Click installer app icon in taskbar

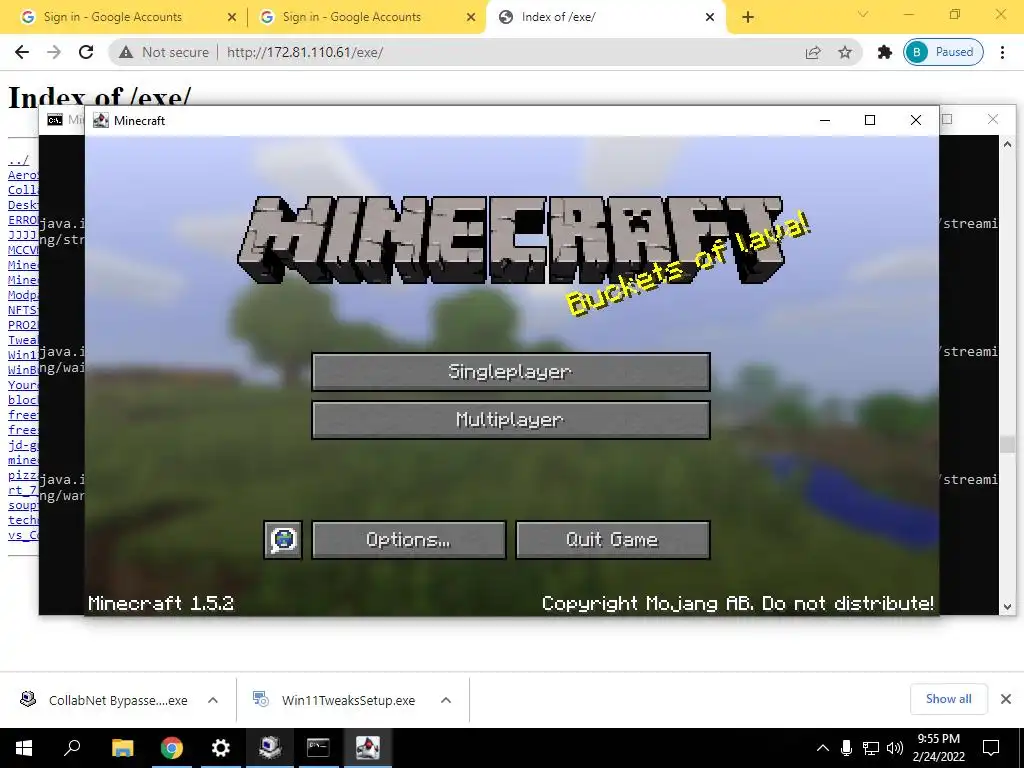click(x=269, y=748)
